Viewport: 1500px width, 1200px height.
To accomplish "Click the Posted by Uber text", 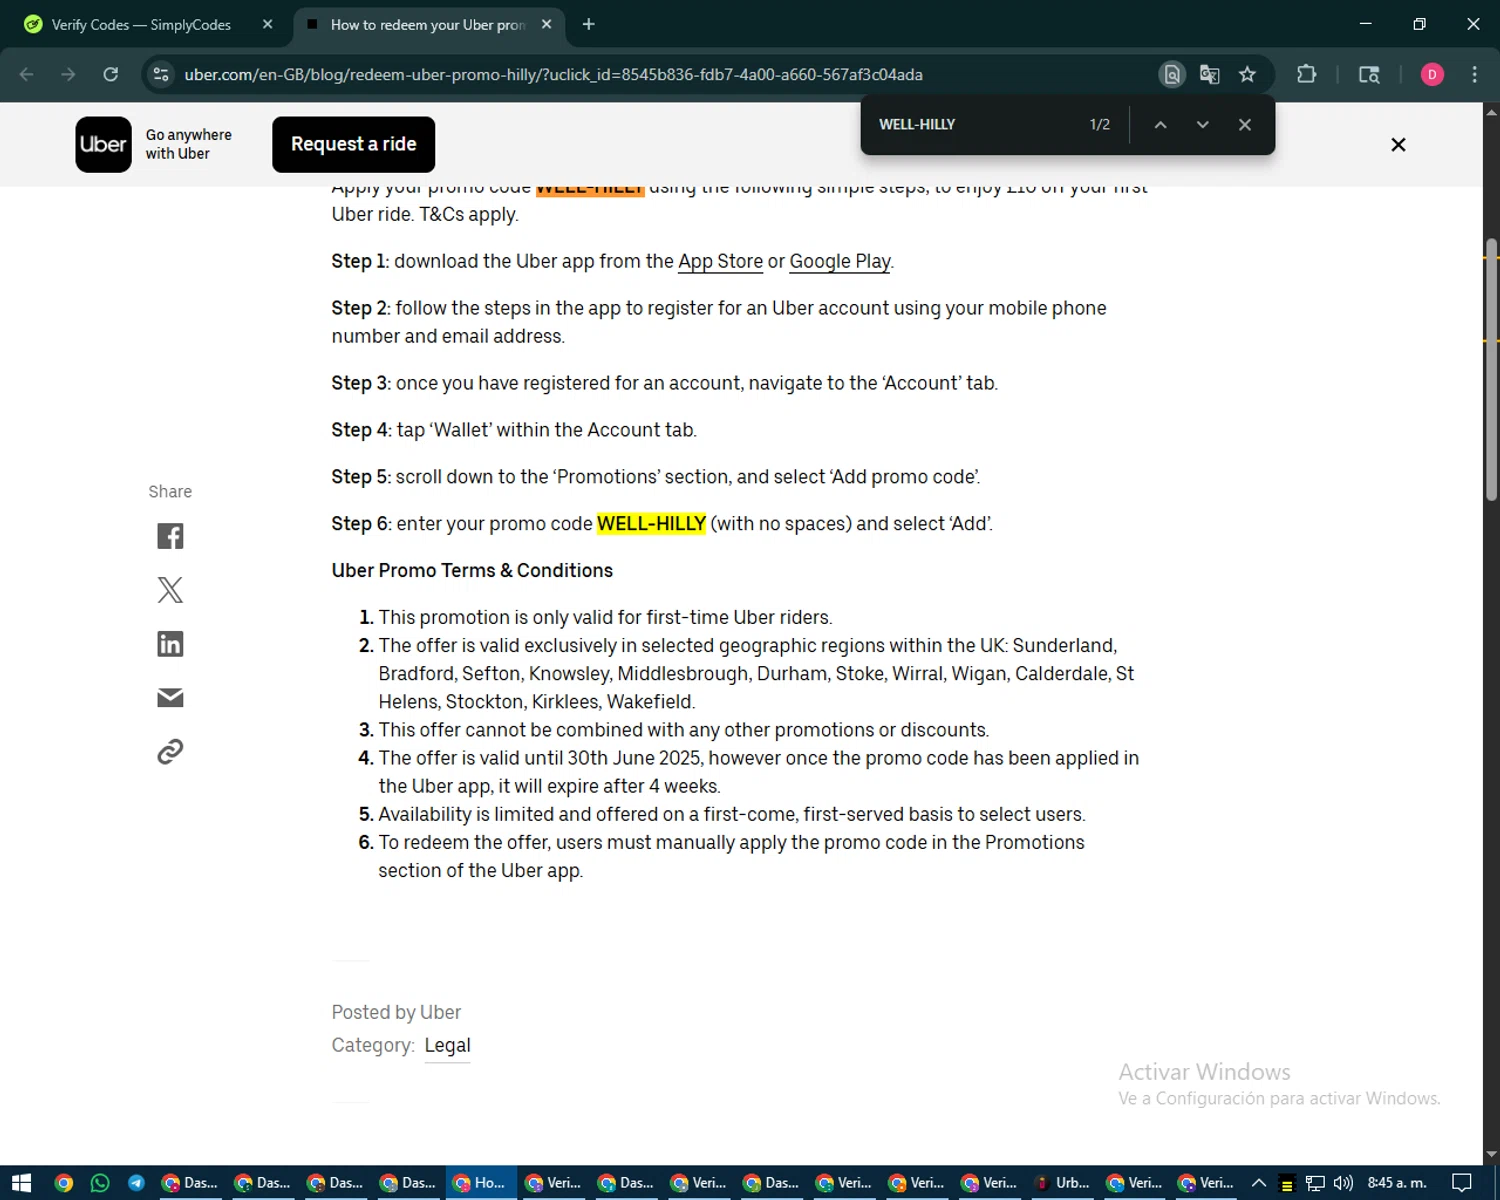I will pos(396,1012).
